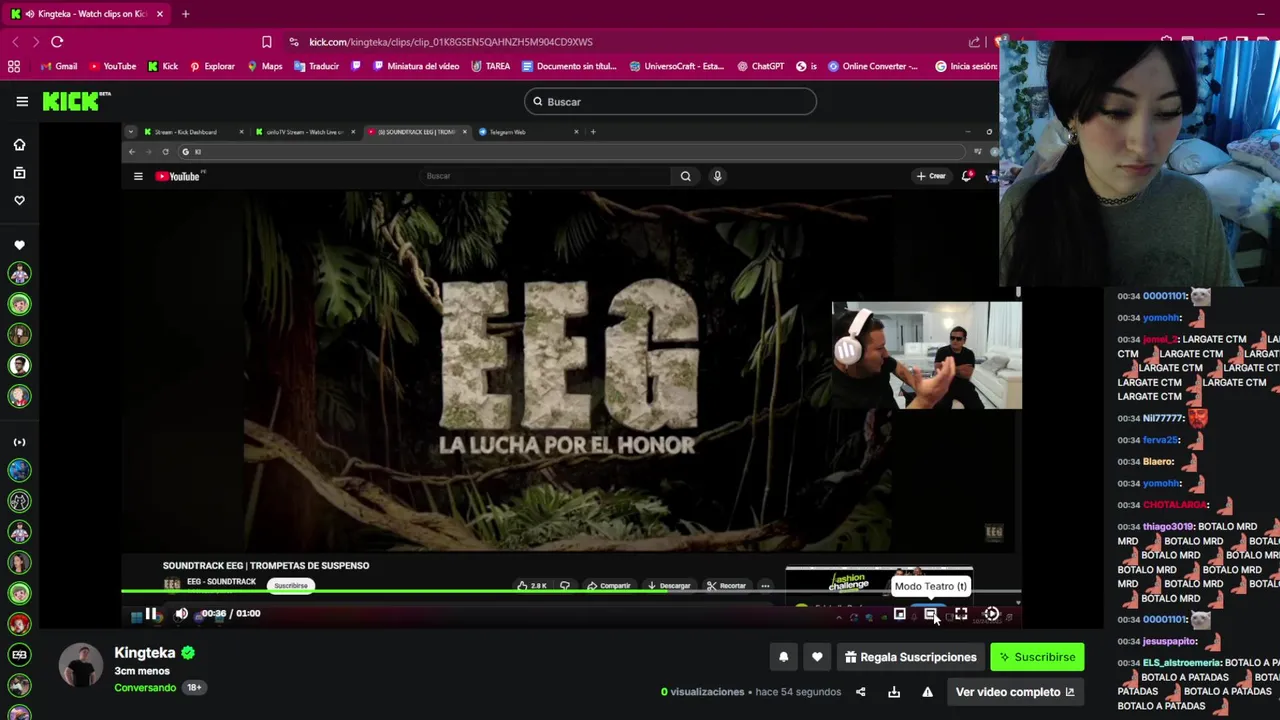
Task: Reload the Kick page
Action: coord(57,42)
